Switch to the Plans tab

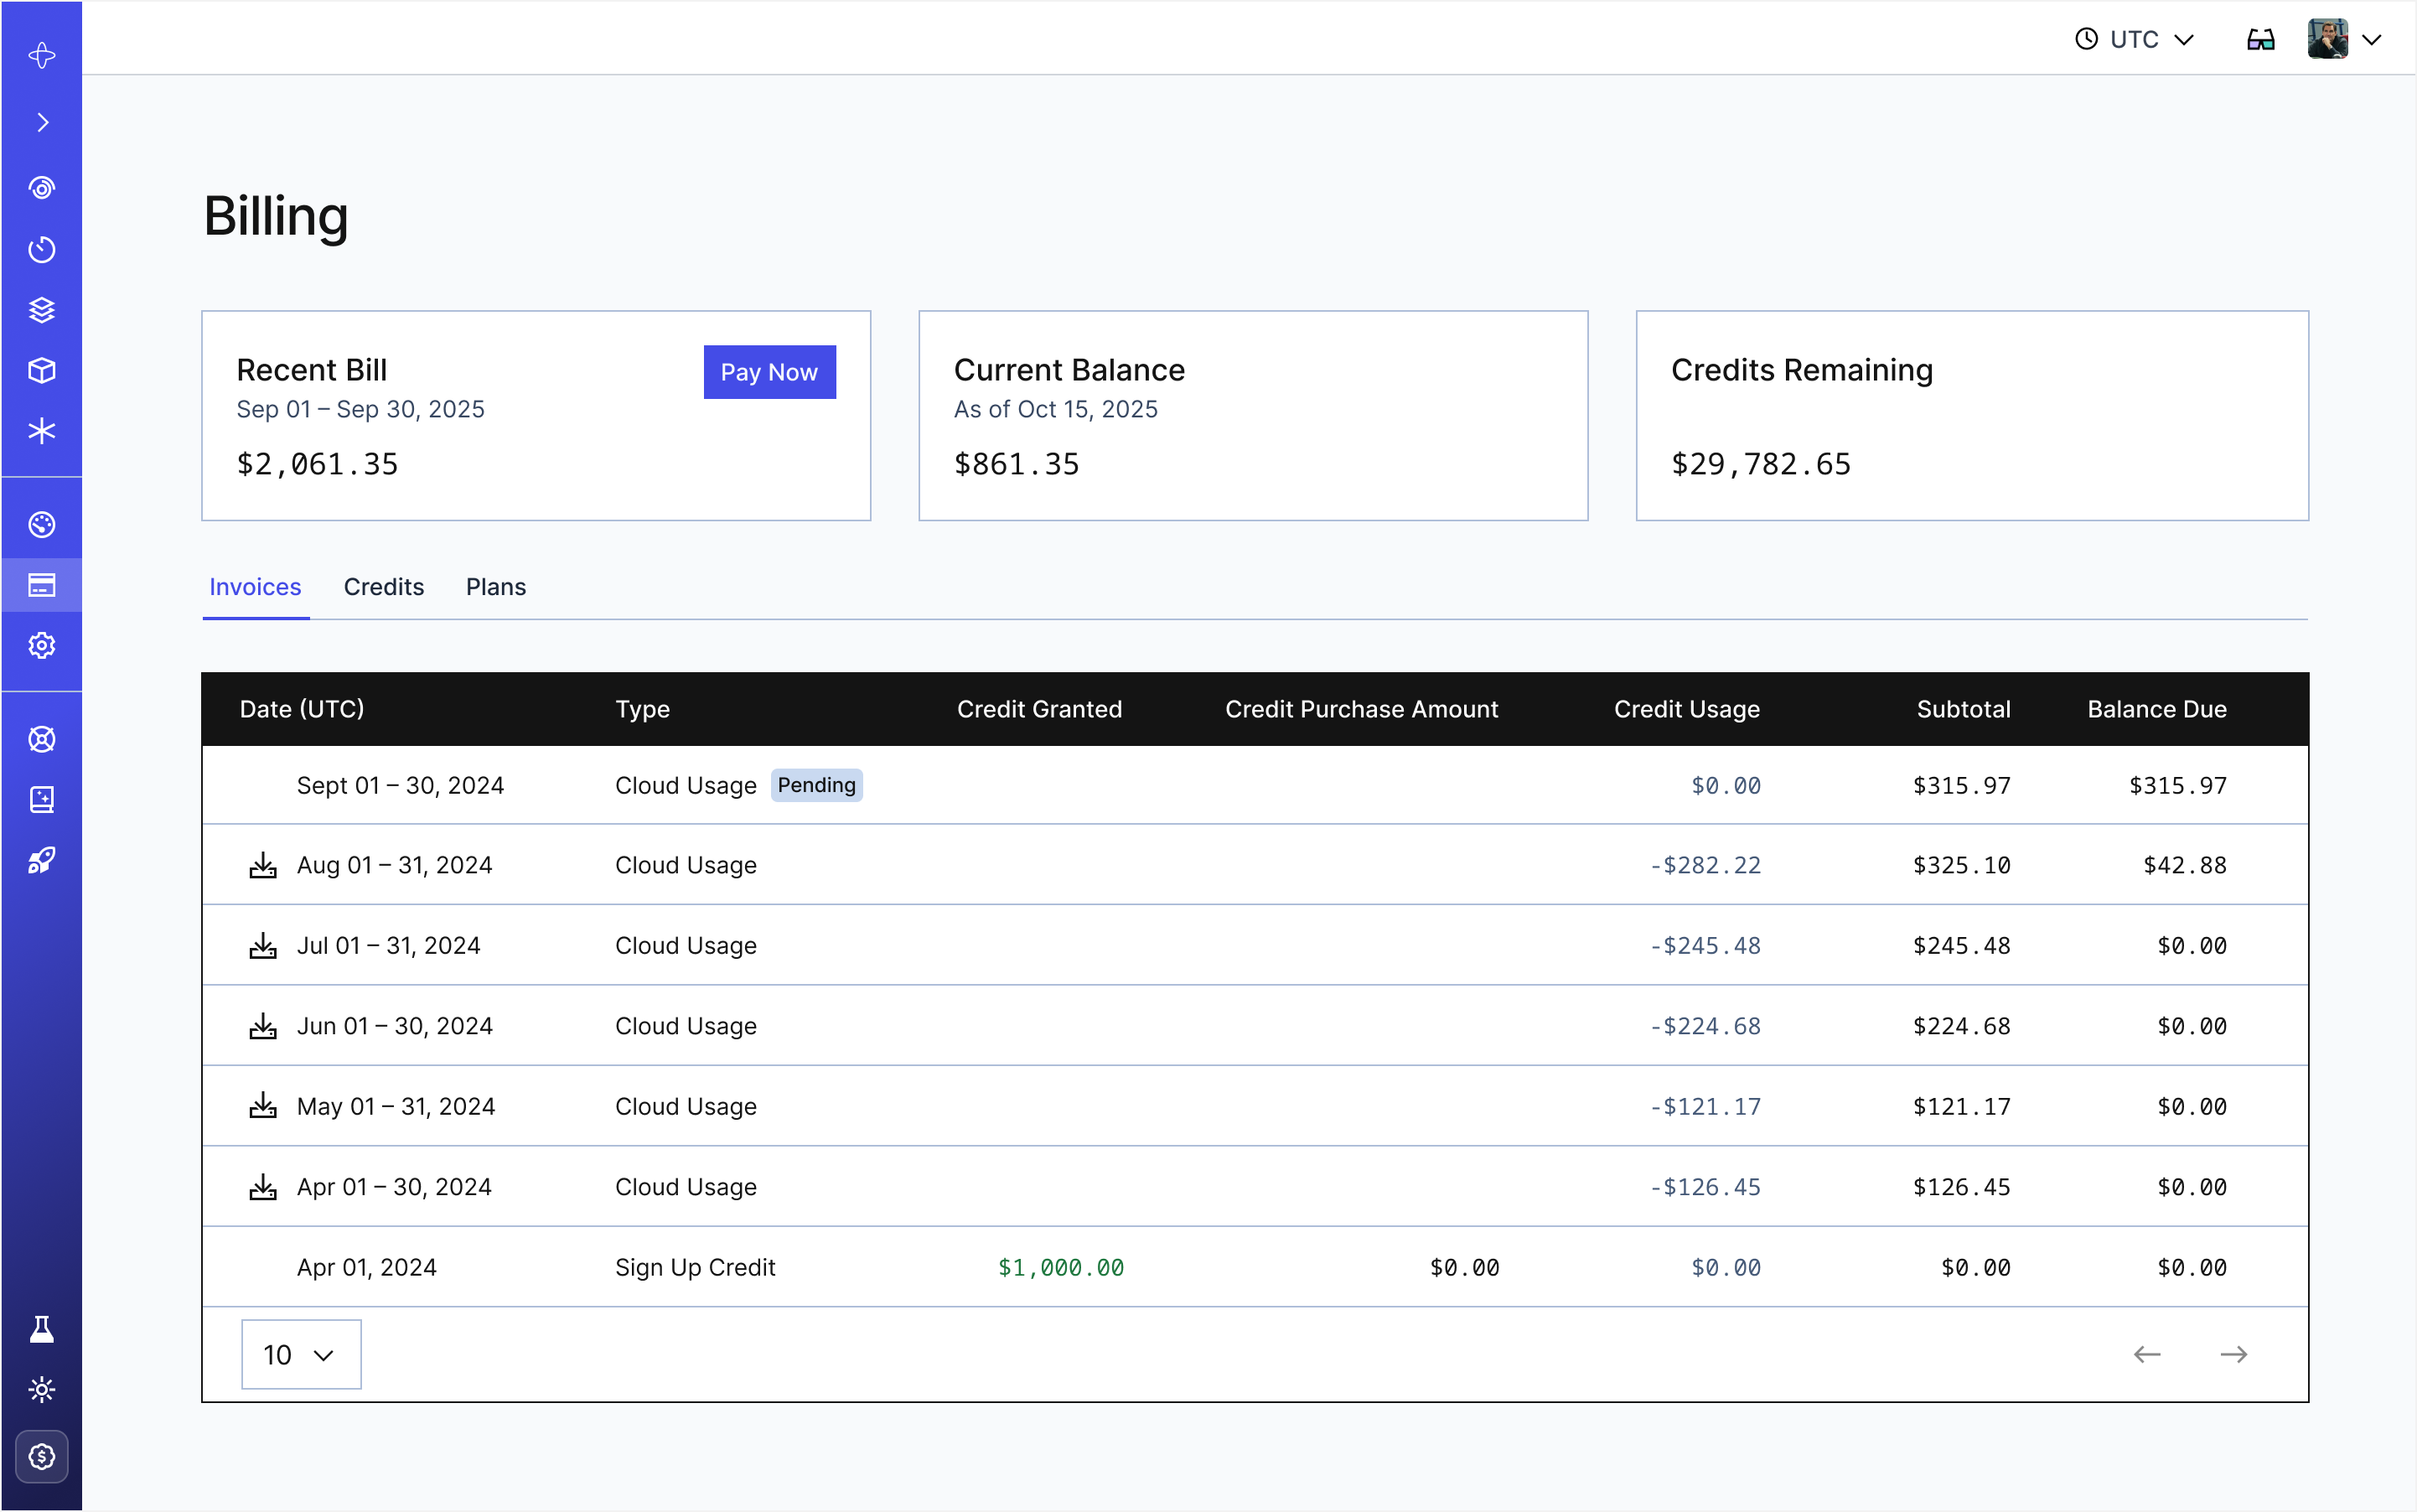(x=495, y=587)
